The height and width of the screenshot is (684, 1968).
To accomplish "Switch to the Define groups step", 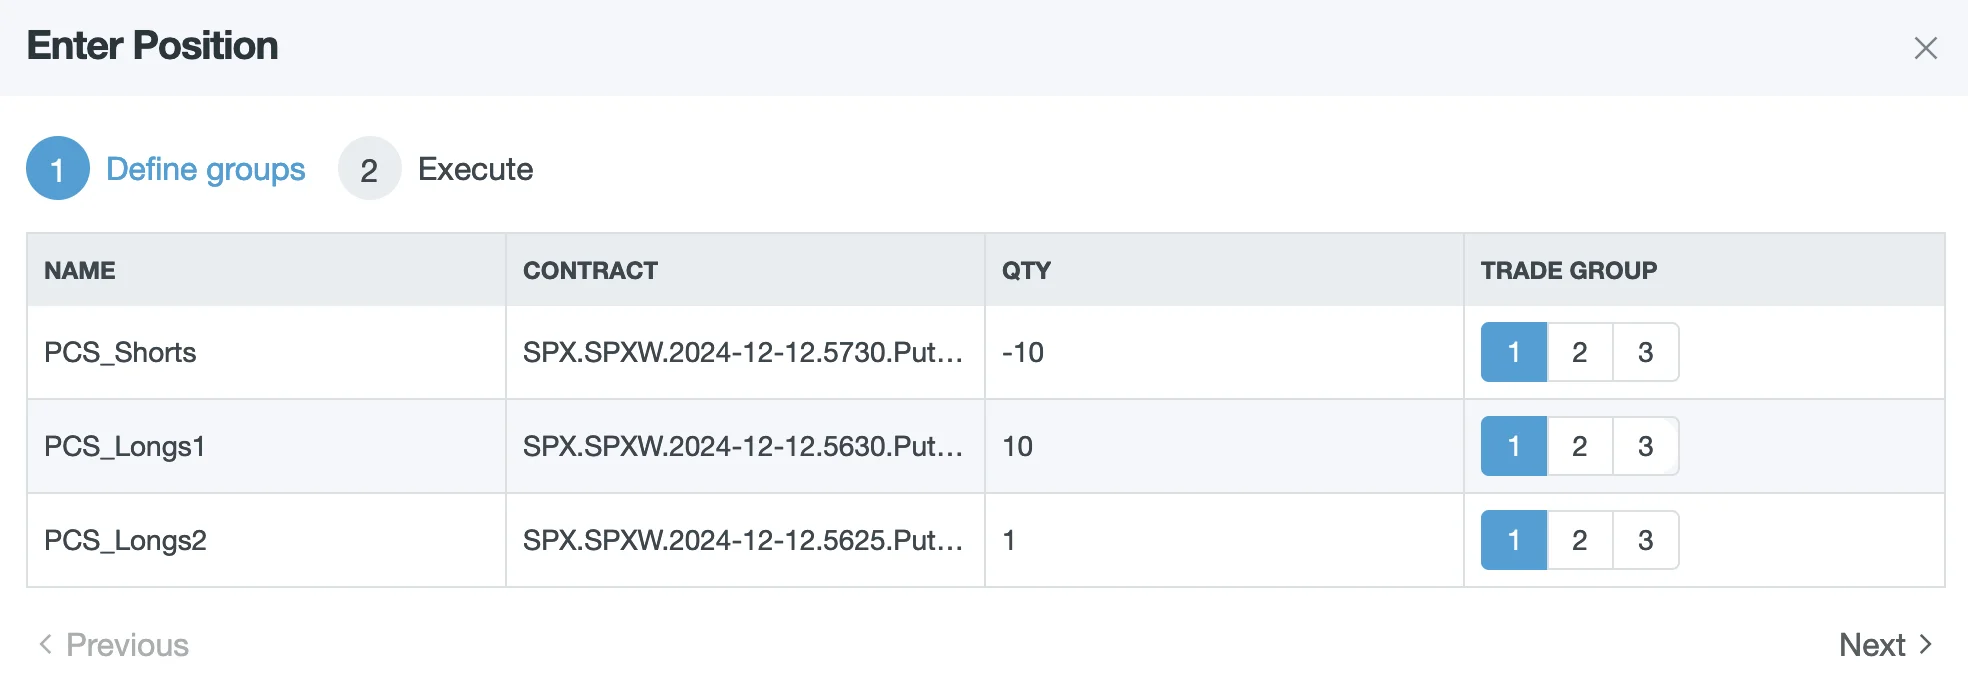I will 206,168.
